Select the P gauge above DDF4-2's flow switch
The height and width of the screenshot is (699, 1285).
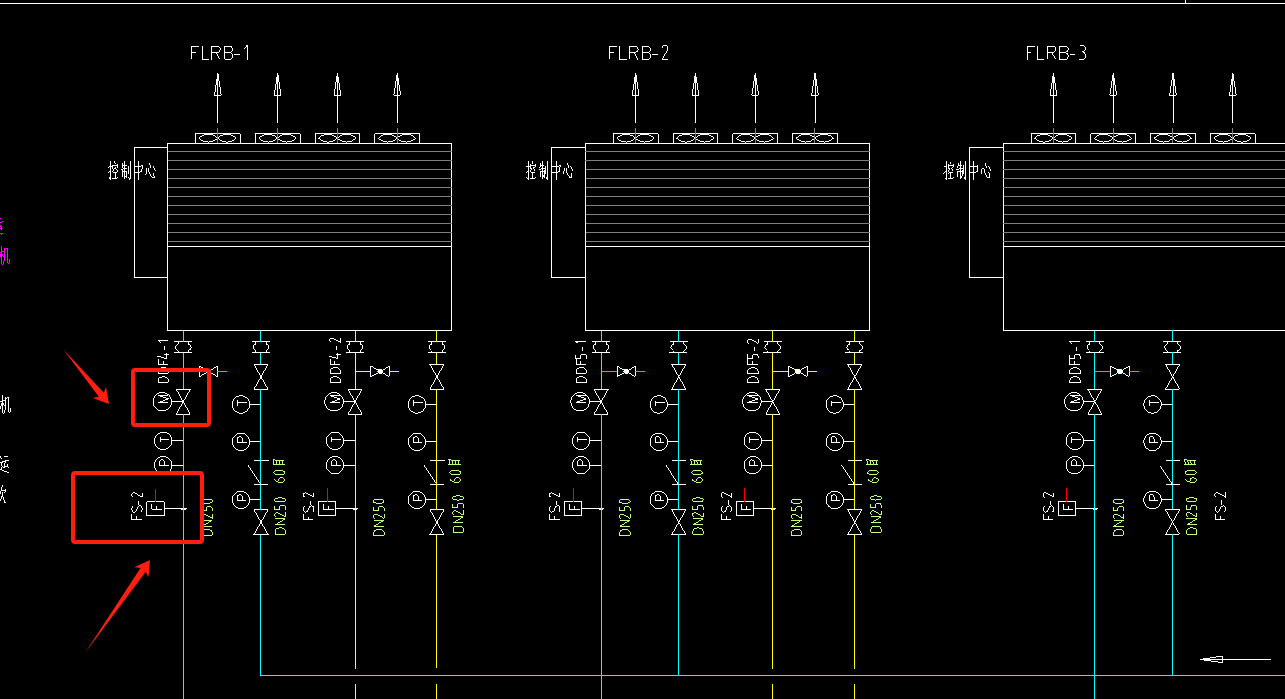pyautogui.click(x=335, y=464)
